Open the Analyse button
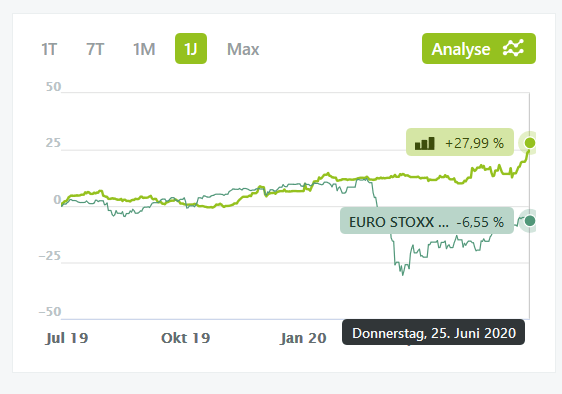The width and height of the screenshot is (562, 394). (479, 49)
